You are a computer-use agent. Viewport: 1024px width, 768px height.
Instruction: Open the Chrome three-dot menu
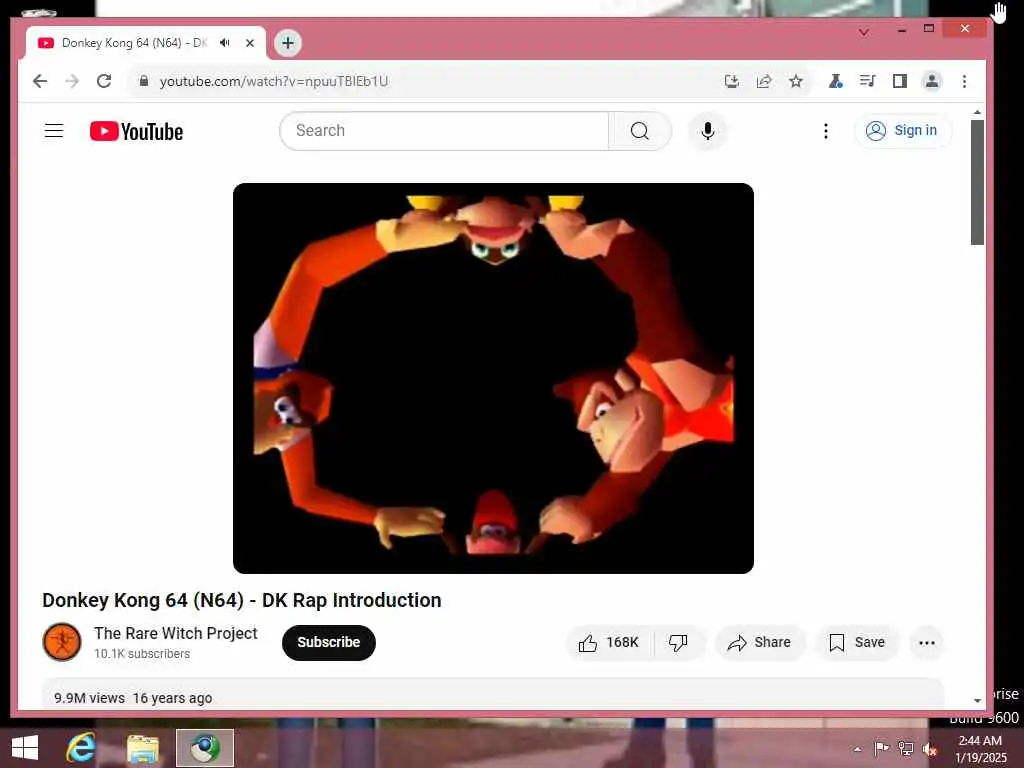965,81
